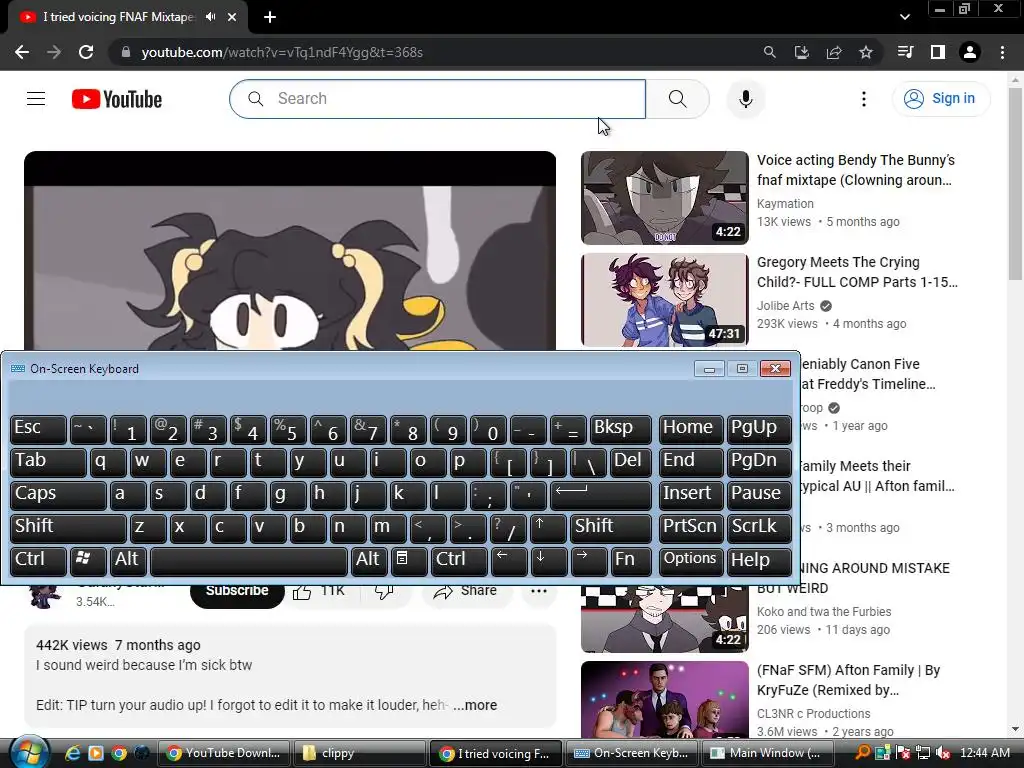This screenshot has height=768, width=1024.
Task: Toggle Insert key on keyboard
Action: [x=690, y=494]
